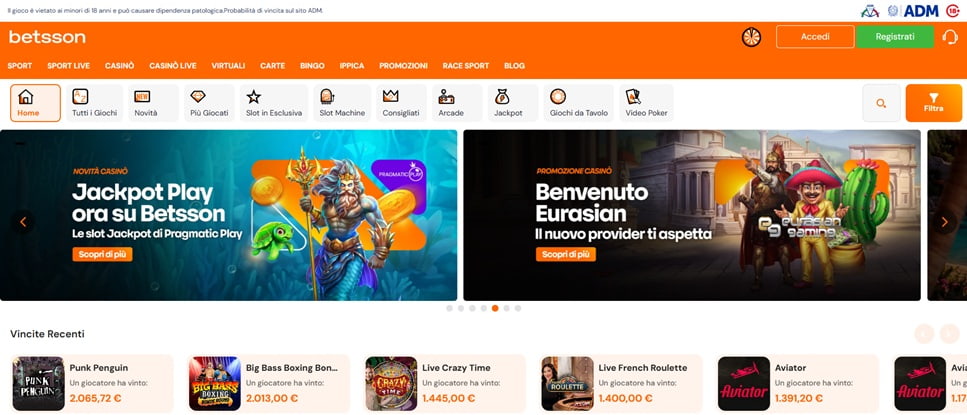This screenshot has width=967, height=415.
Task: Open IPPICA menu item
Action: click(x=352, y=66)
